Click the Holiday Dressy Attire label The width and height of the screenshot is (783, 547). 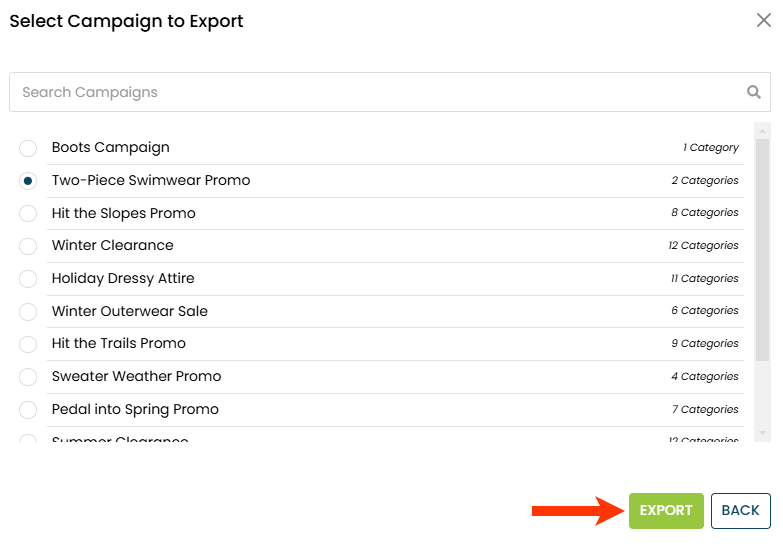(x=123, y=279)
